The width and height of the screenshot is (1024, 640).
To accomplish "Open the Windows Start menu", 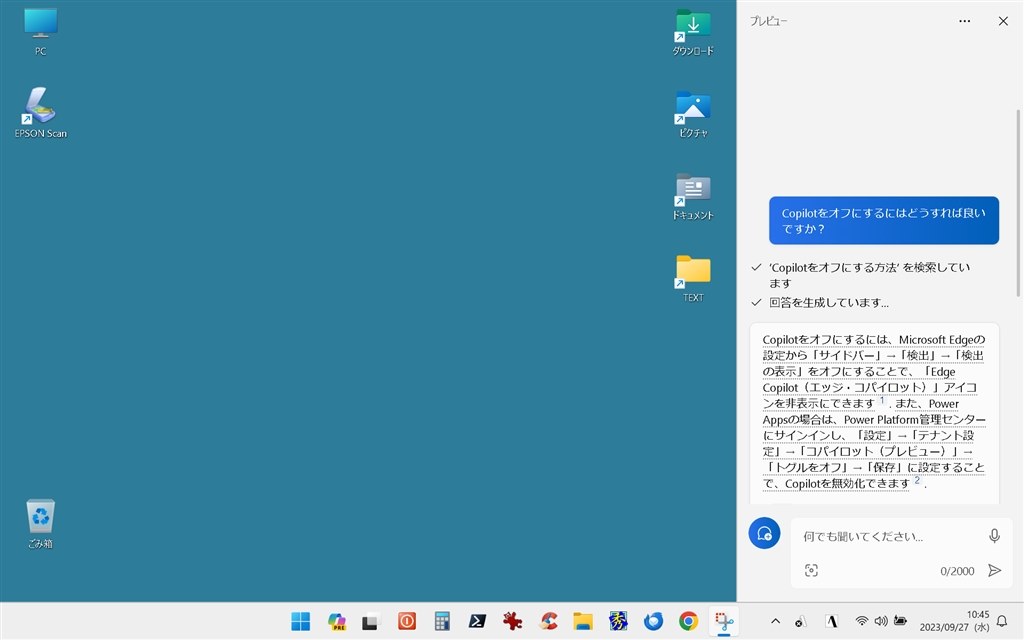I will coord(300,621).
